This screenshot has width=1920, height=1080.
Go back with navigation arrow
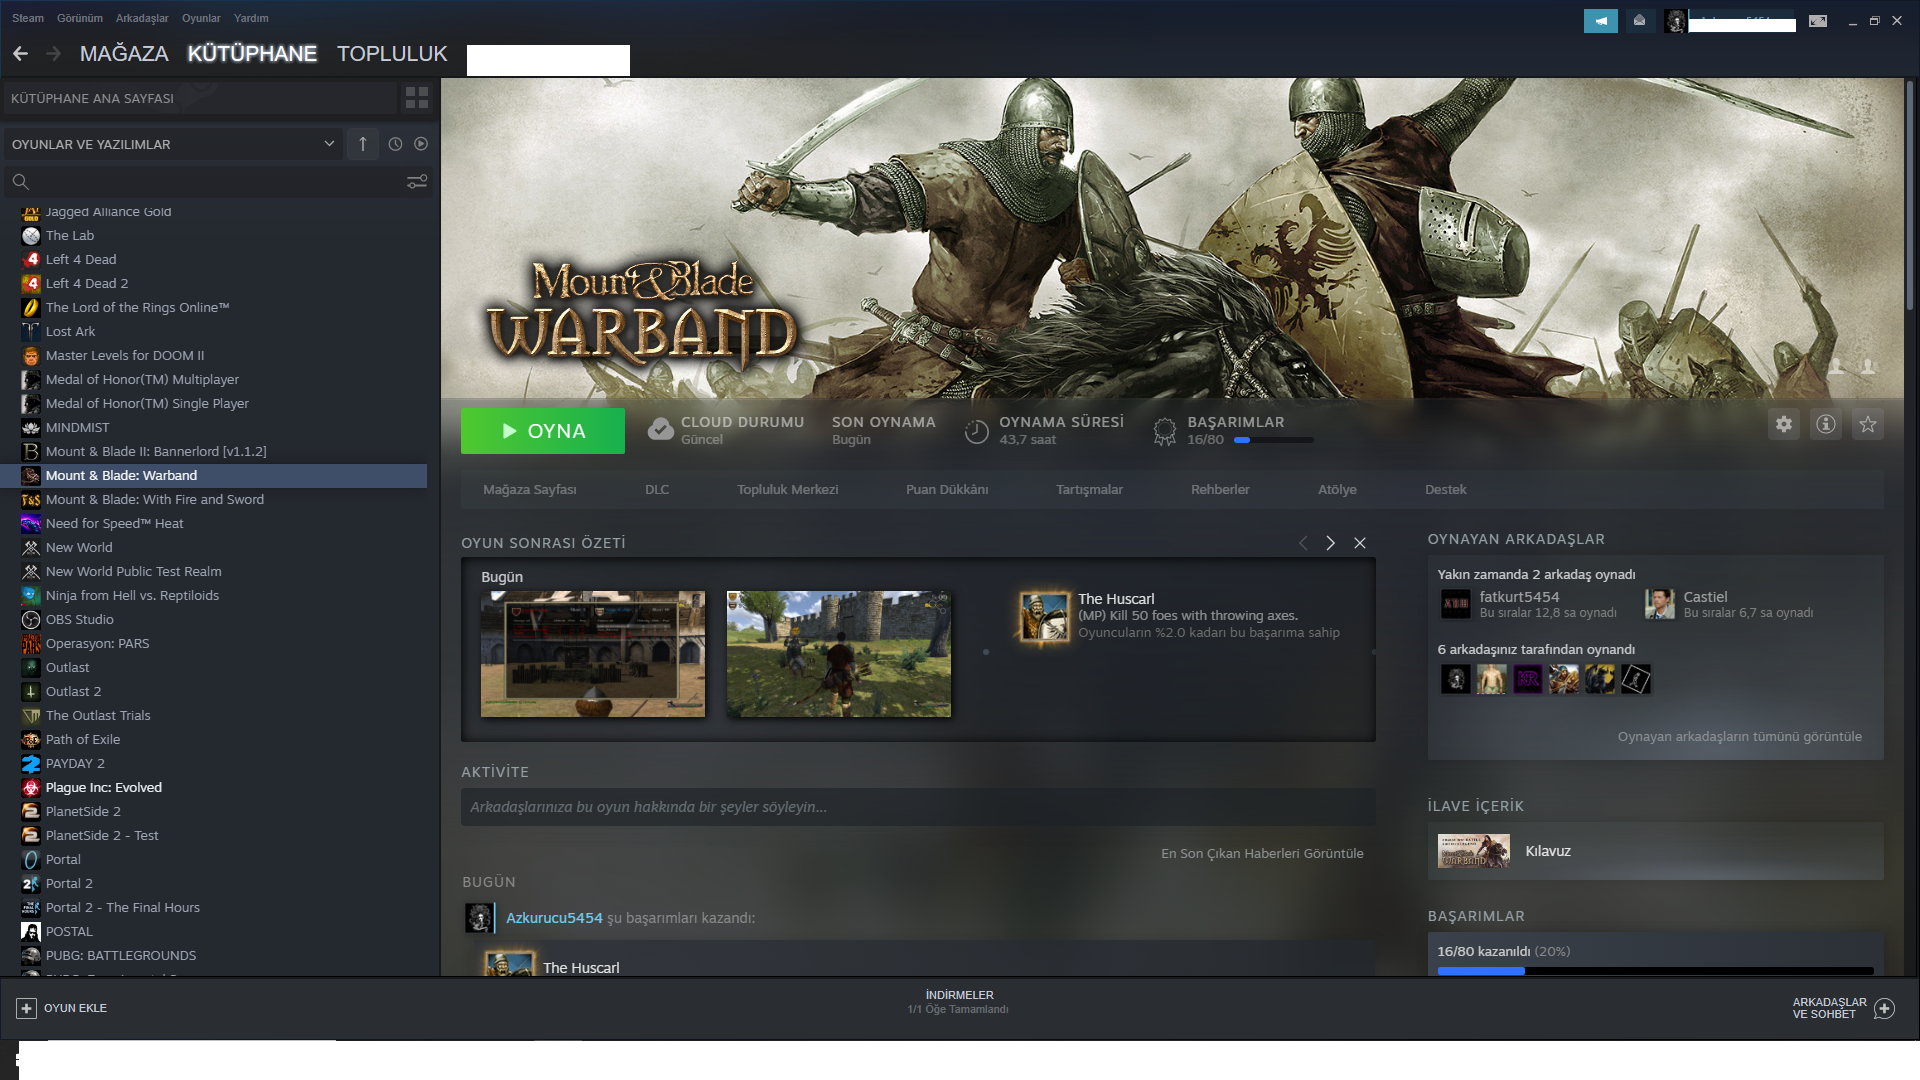[21, 54]
